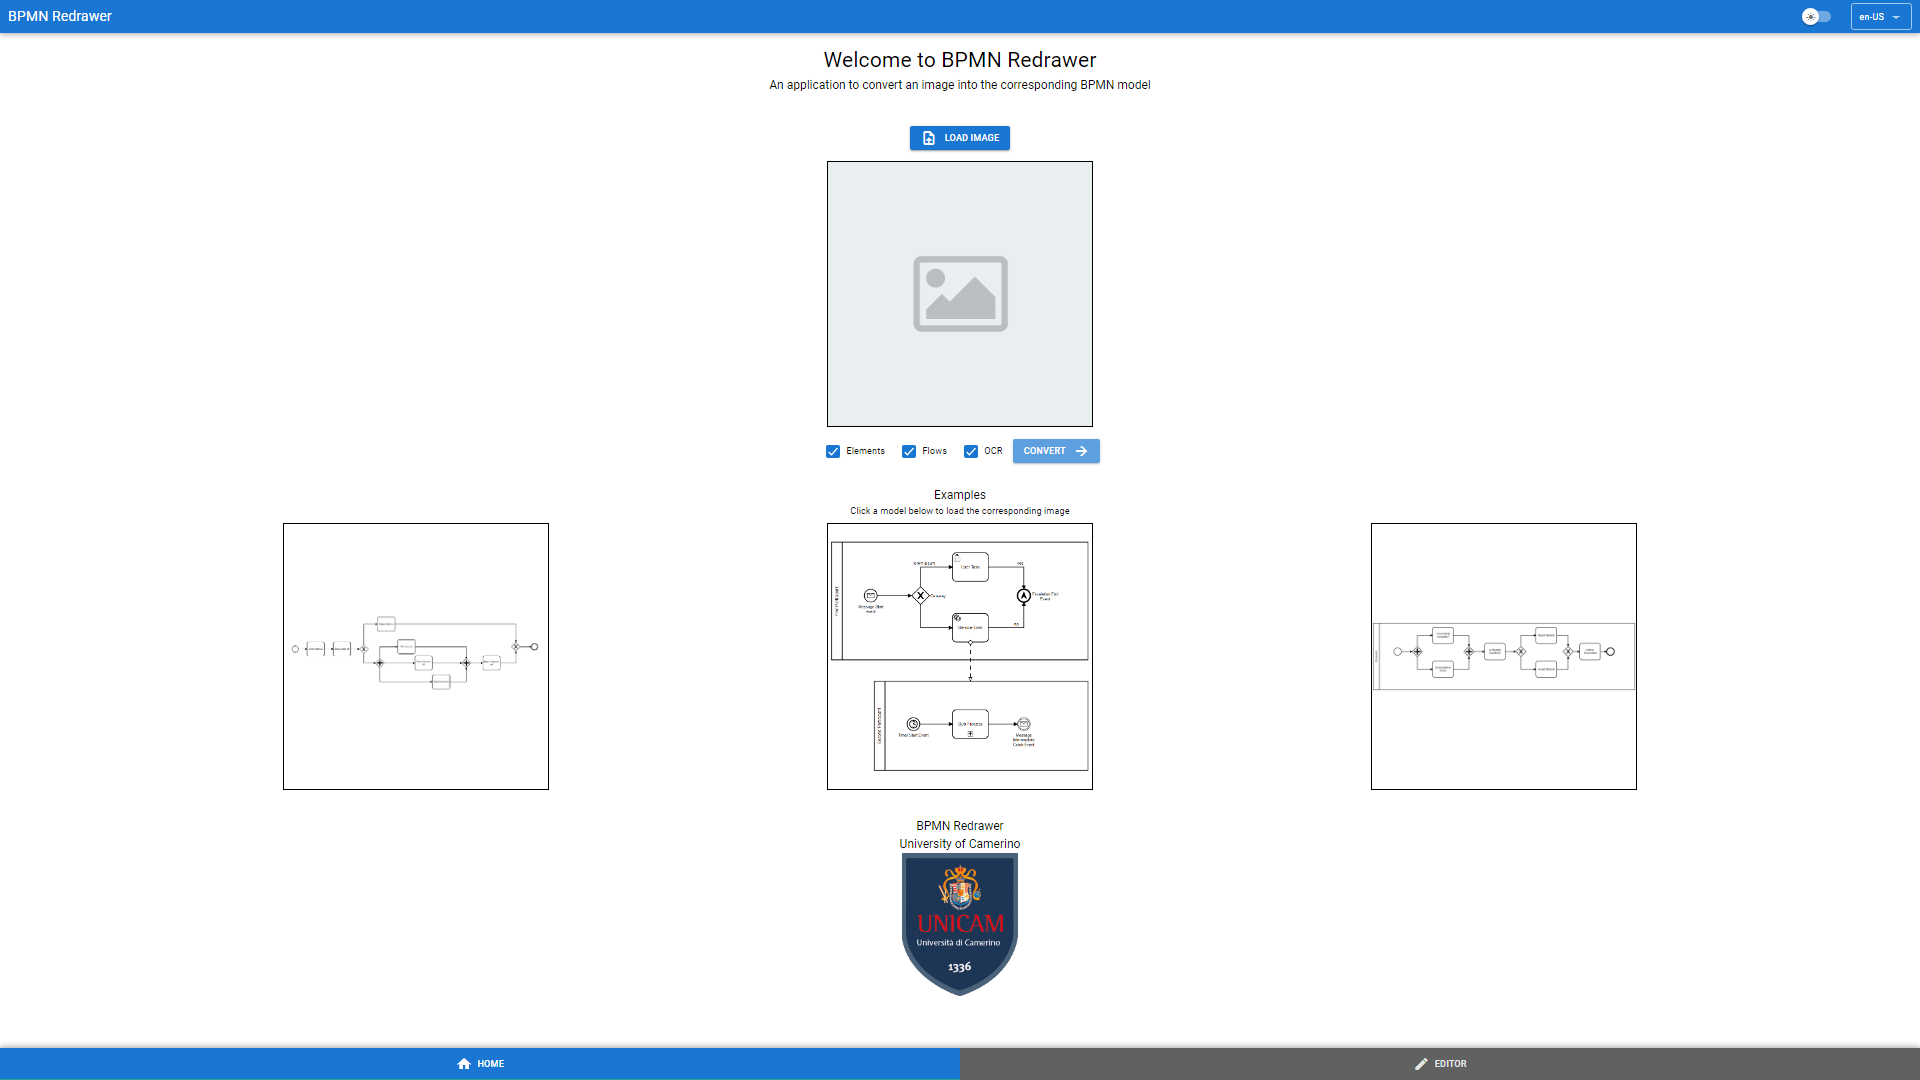Screen dimensions: 1920x1080
Task: Click the pencil icon for Editor
Action: [1421, 1064]
